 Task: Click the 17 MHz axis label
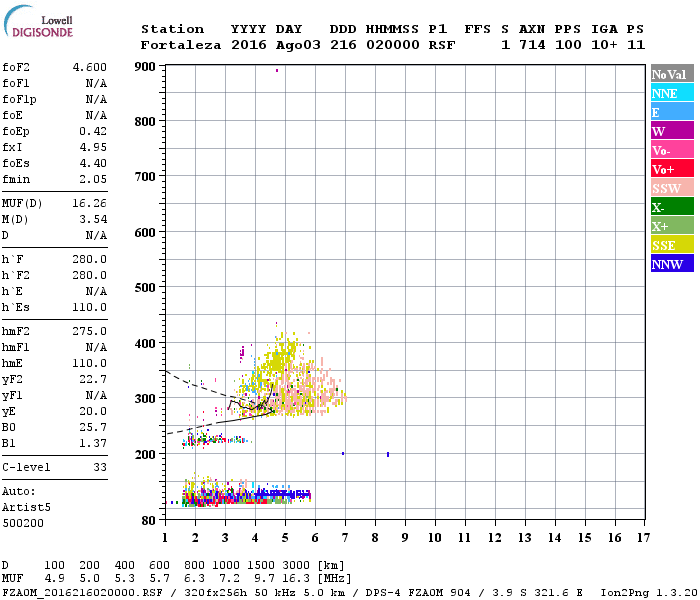[x=643, y=538]
